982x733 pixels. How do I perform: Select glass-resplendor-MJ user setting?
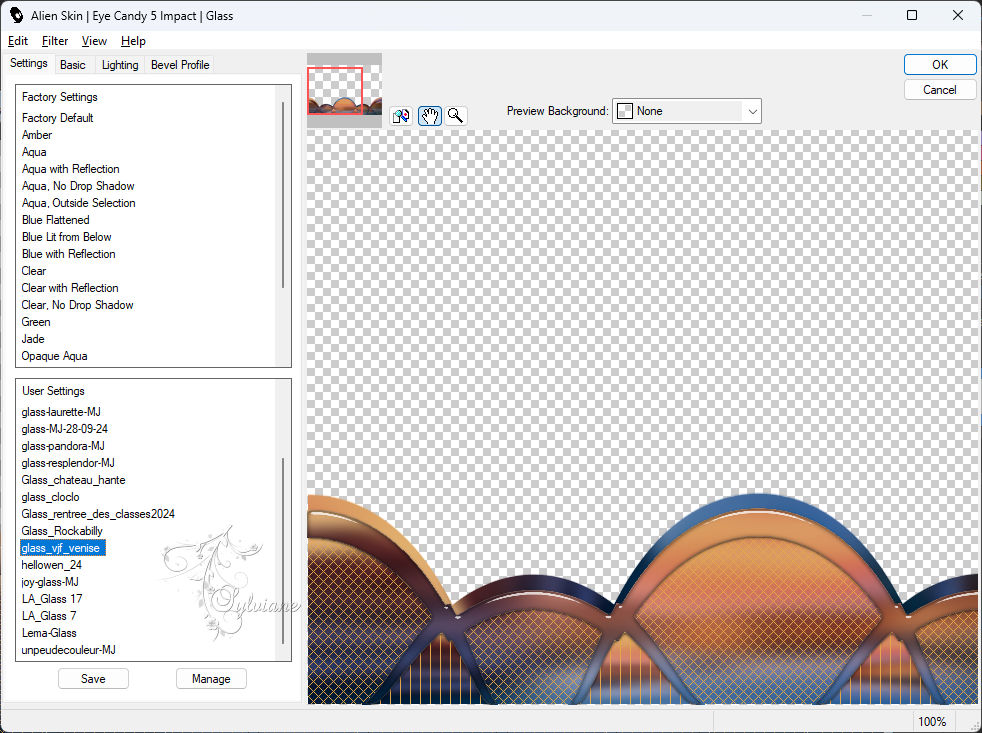click(x=68, y=462)
